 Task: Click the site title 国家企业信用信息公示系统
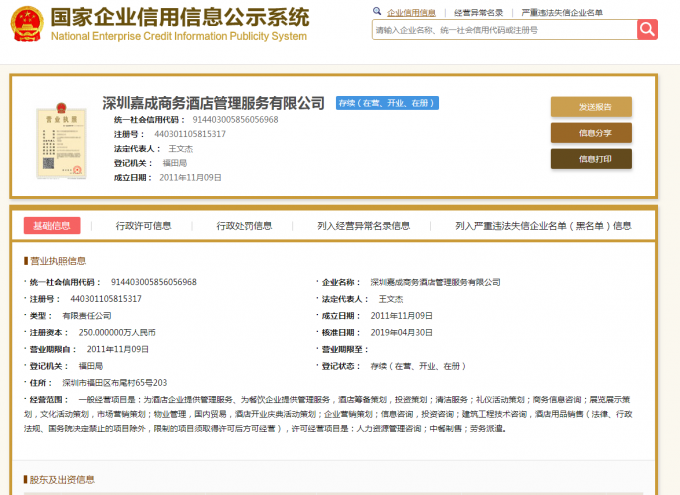point(180,17)
